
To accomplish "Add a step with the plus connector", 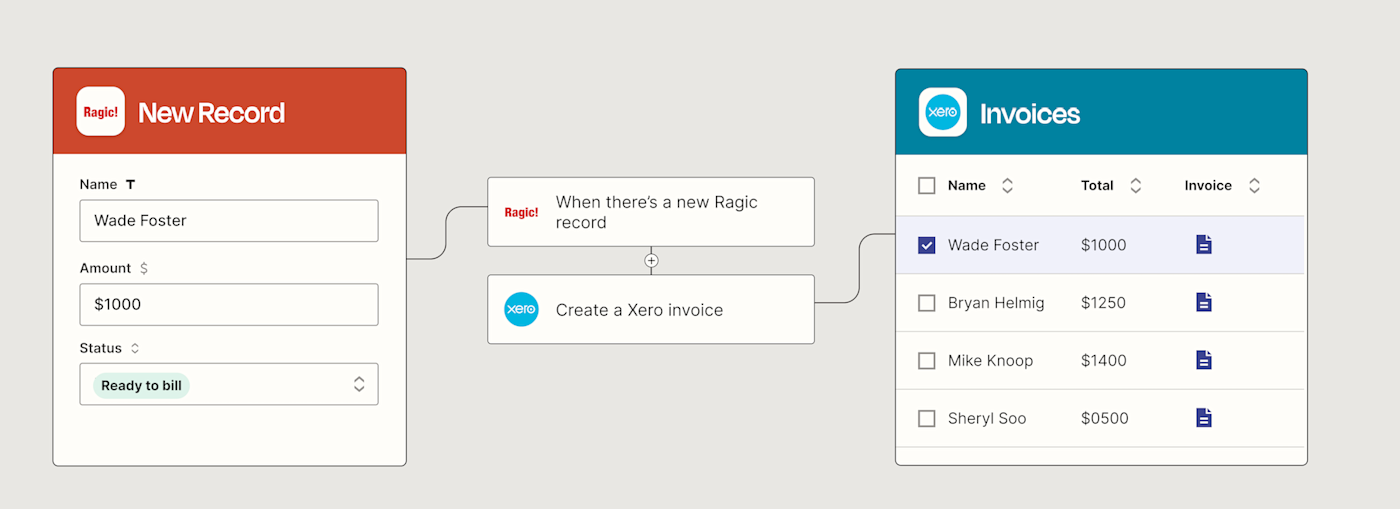I will click(x=651, y=260).
